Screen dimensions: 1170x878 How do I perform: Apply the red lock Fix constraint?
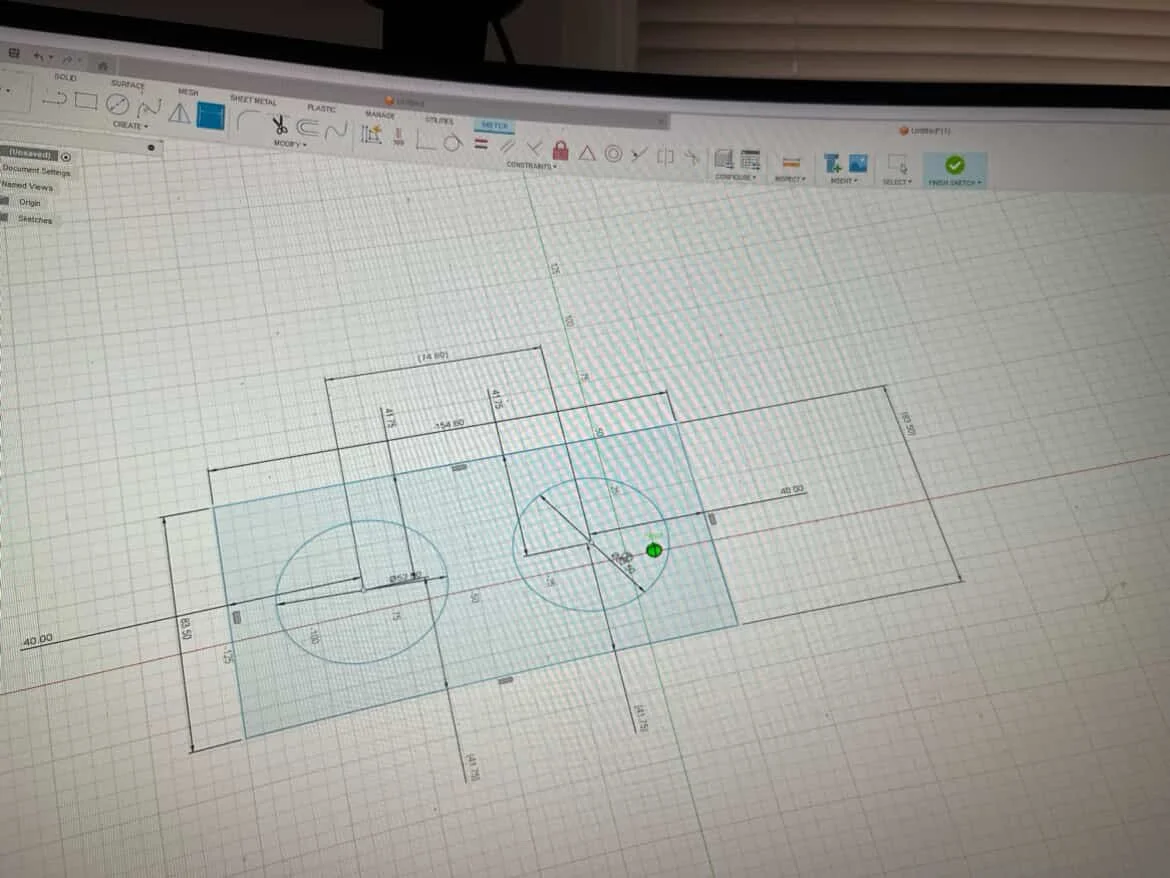pyautogui.click(x=560, y=149)
